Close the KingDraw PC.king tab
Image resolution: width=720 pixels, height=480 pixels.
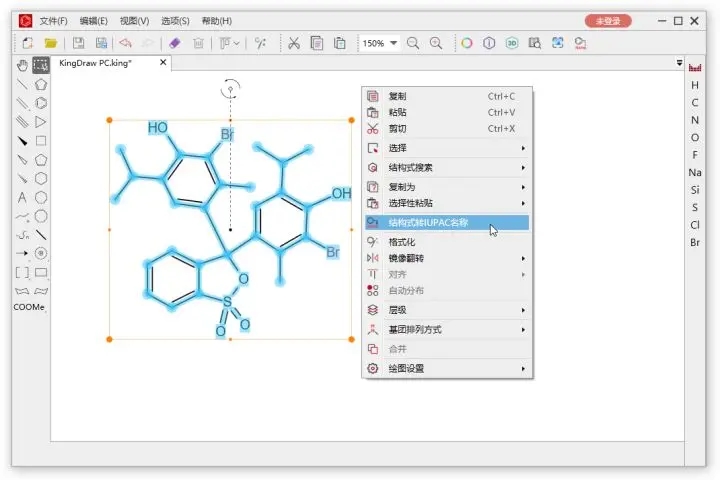pyautogui.click(x=163, y=63)
